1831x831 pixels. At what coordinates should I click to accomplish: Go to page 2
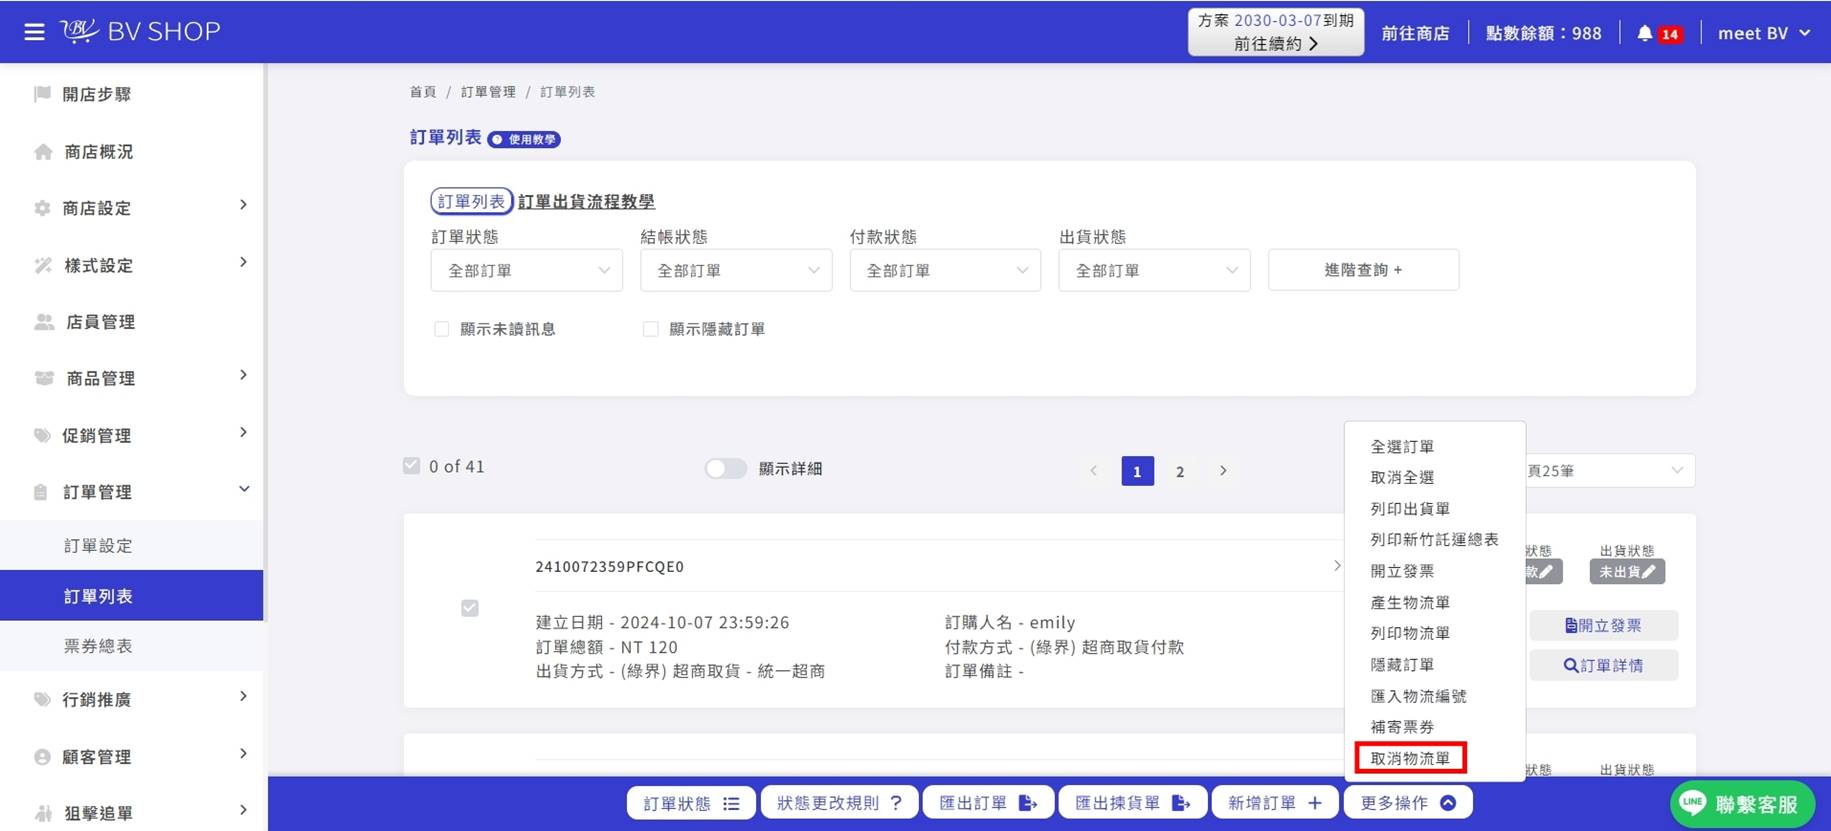[x=1180, y=471]
